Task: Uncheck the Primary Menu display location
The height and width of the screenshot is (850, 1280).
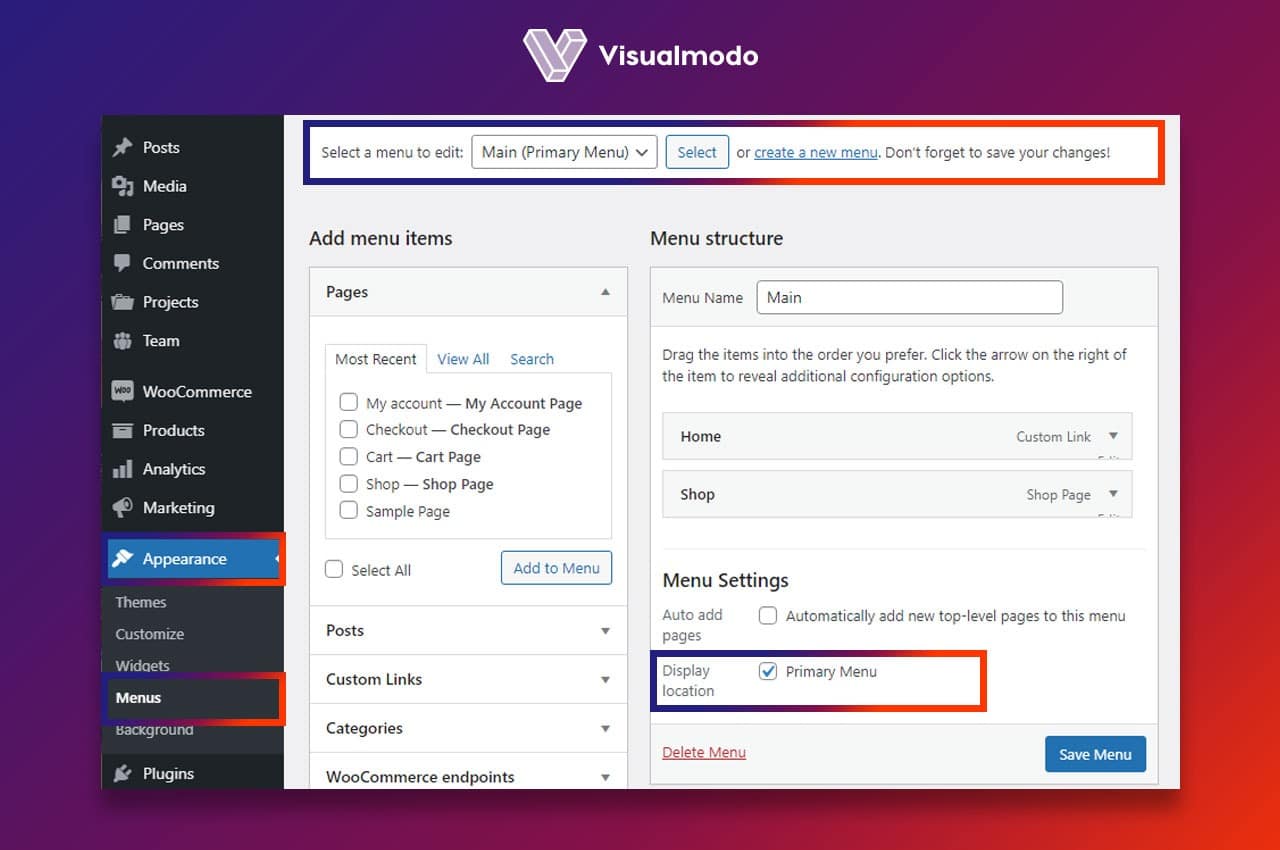Action: click(768, 671)
